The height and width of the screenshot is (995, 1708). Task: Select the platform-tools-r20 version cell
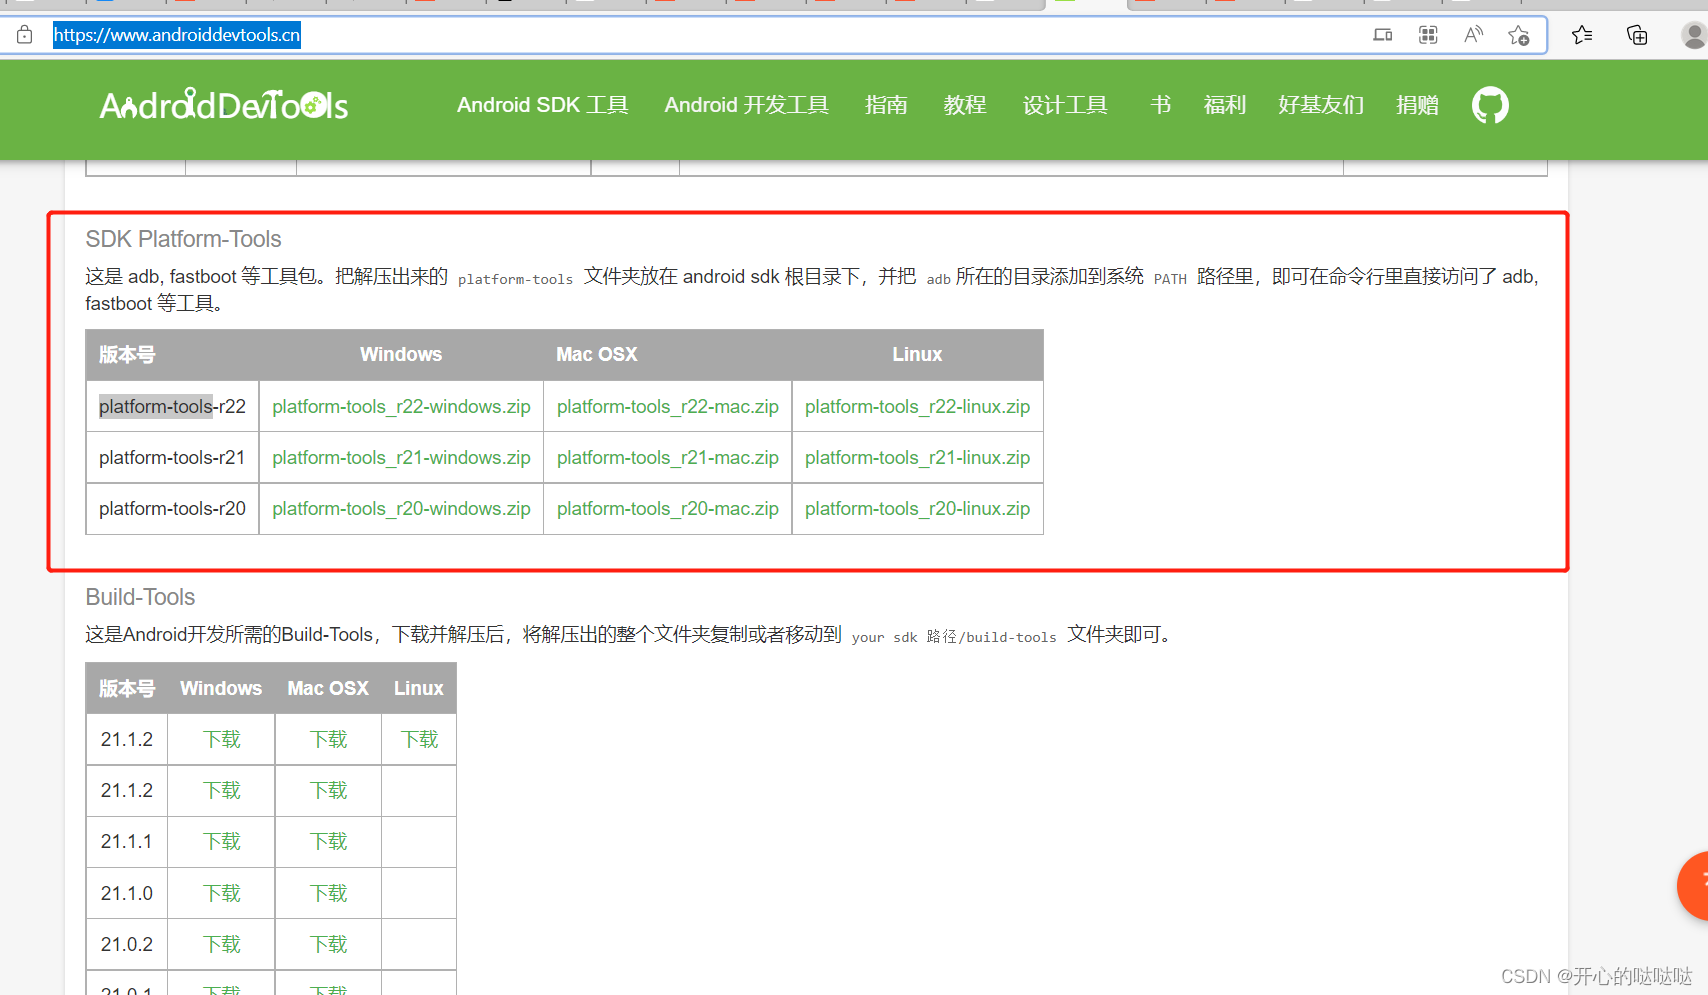pos(172,509)
